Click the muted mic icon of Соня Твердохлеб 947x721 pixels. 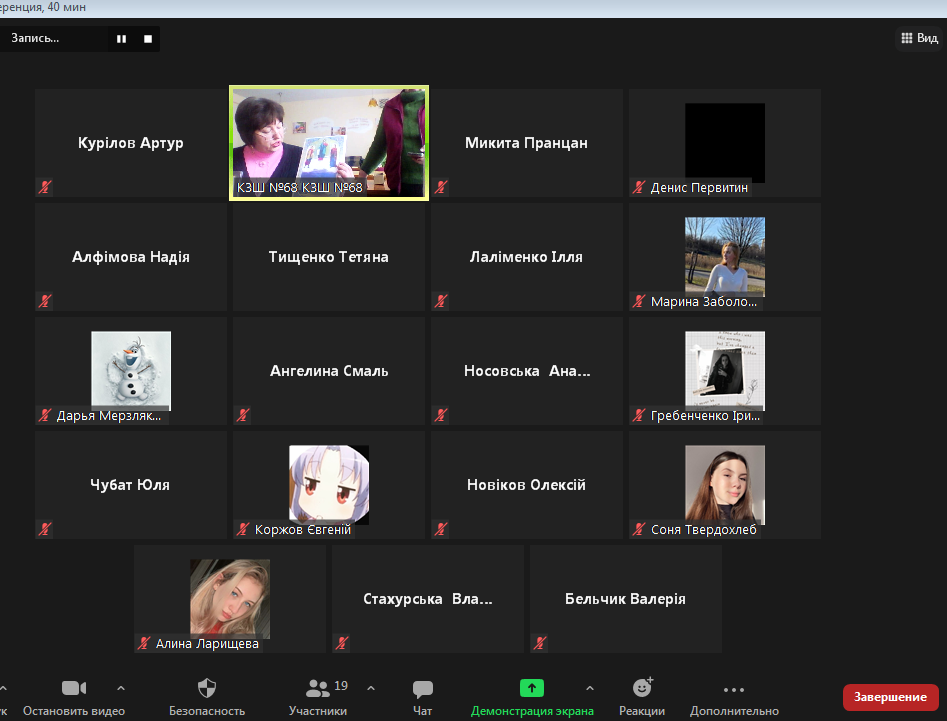[639, 529]
